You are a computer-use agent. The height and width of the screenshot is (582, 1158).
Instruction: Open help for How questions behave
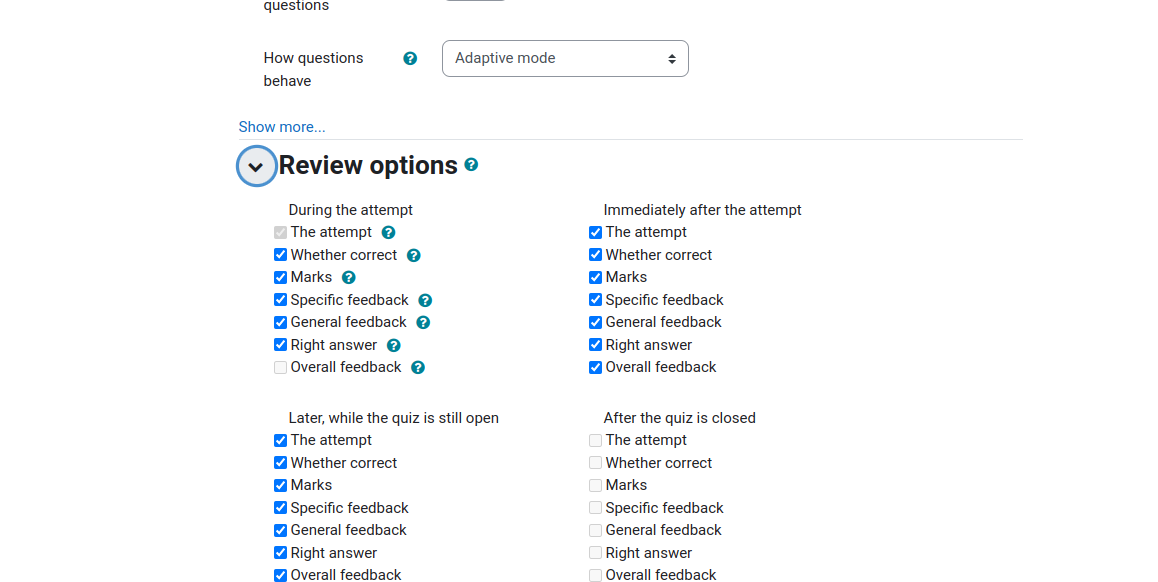(410, 58)
